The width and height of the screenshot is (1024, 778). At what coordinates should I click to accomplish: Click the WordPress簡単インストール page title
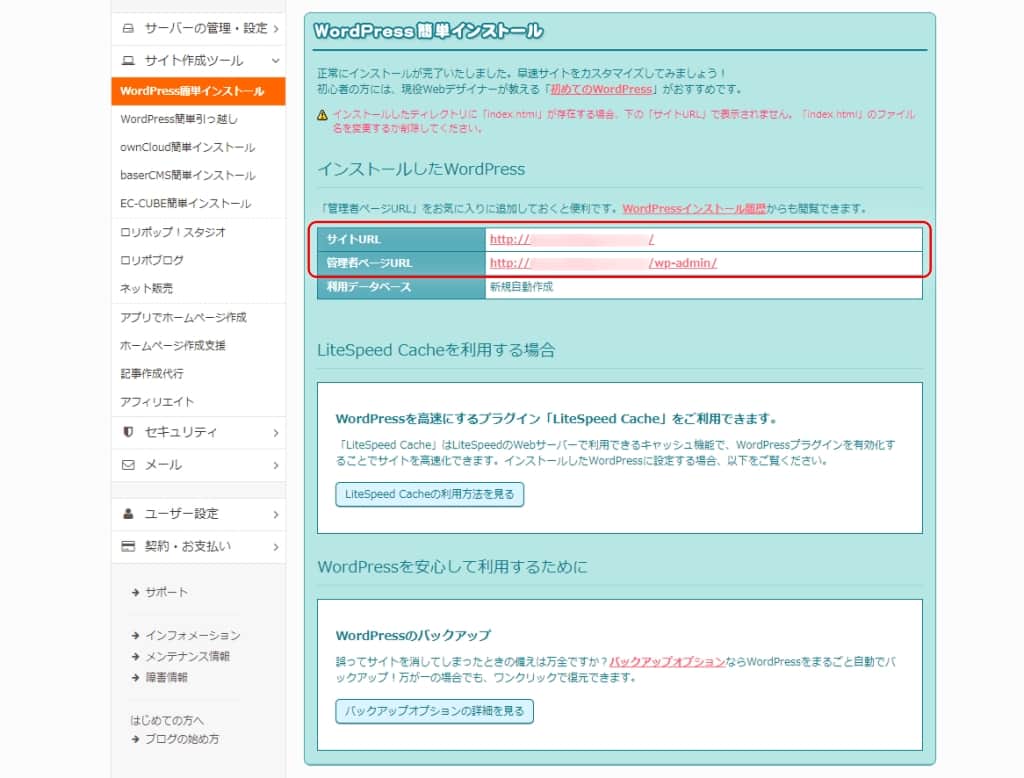pyautogui.click(x=428, y=31)
